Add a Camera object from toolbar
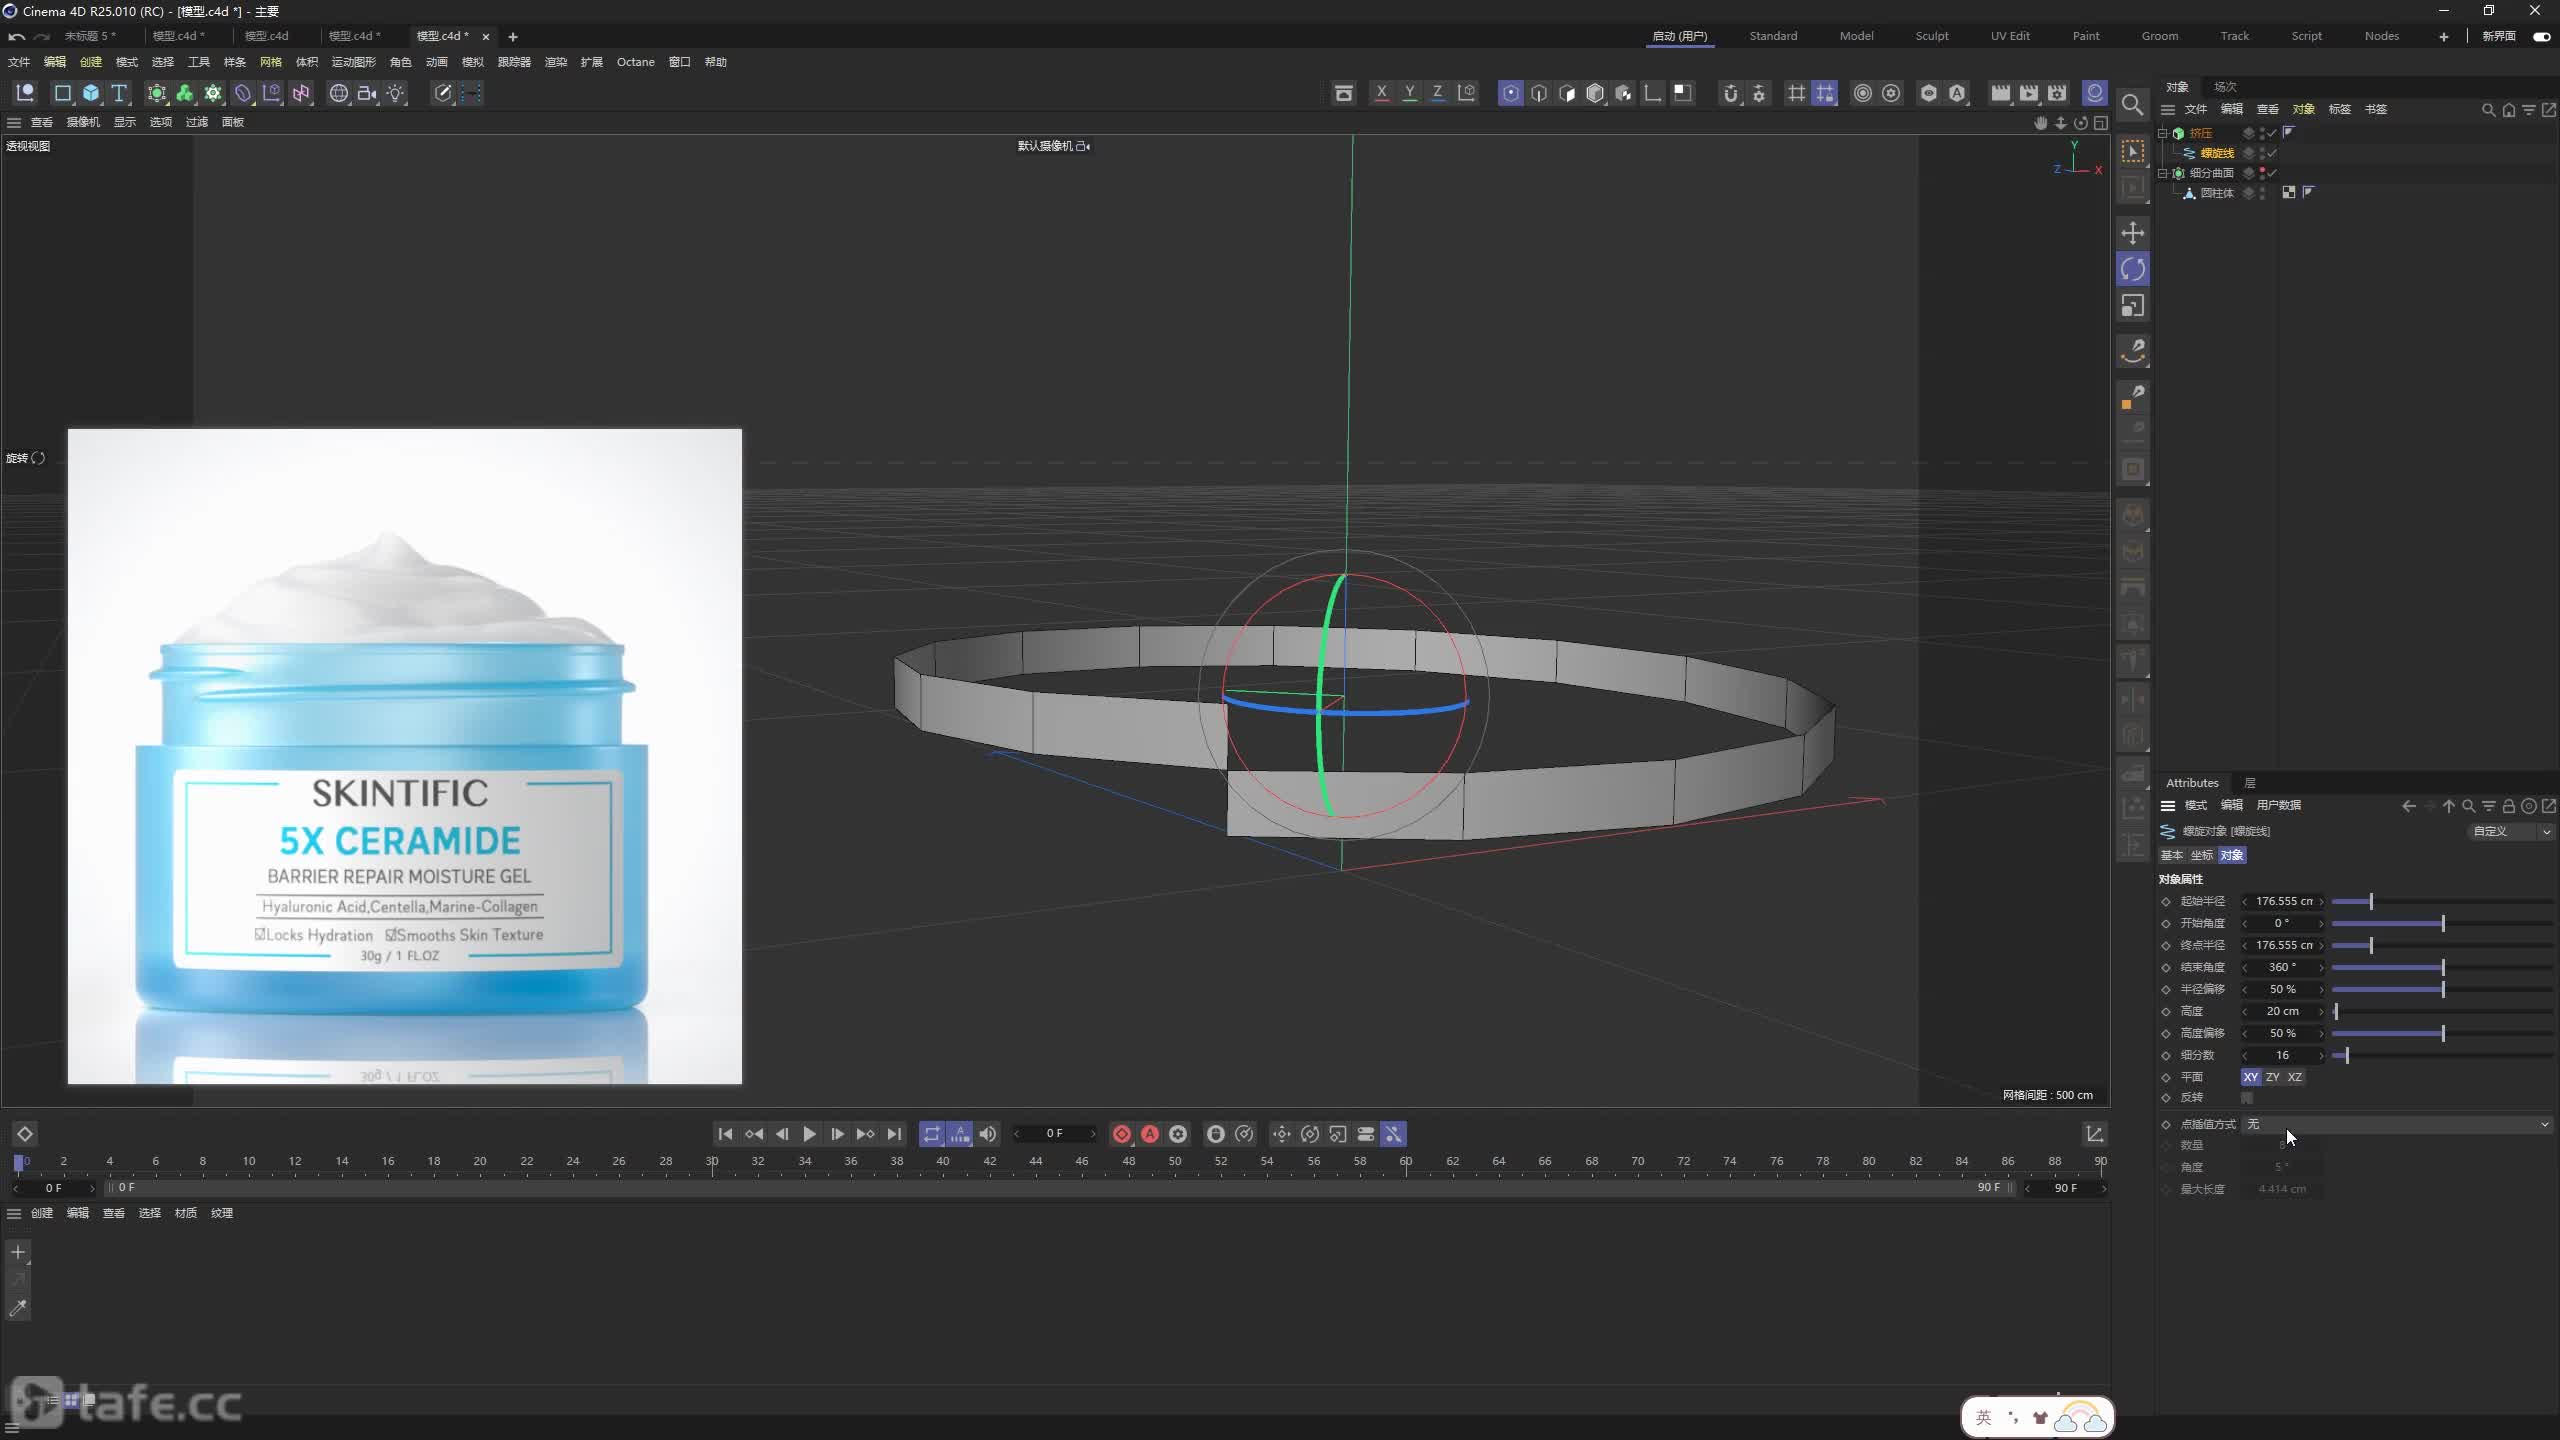Viewport: 2560px width, 1440px height. pyautogui.click(x=367, y=93)
